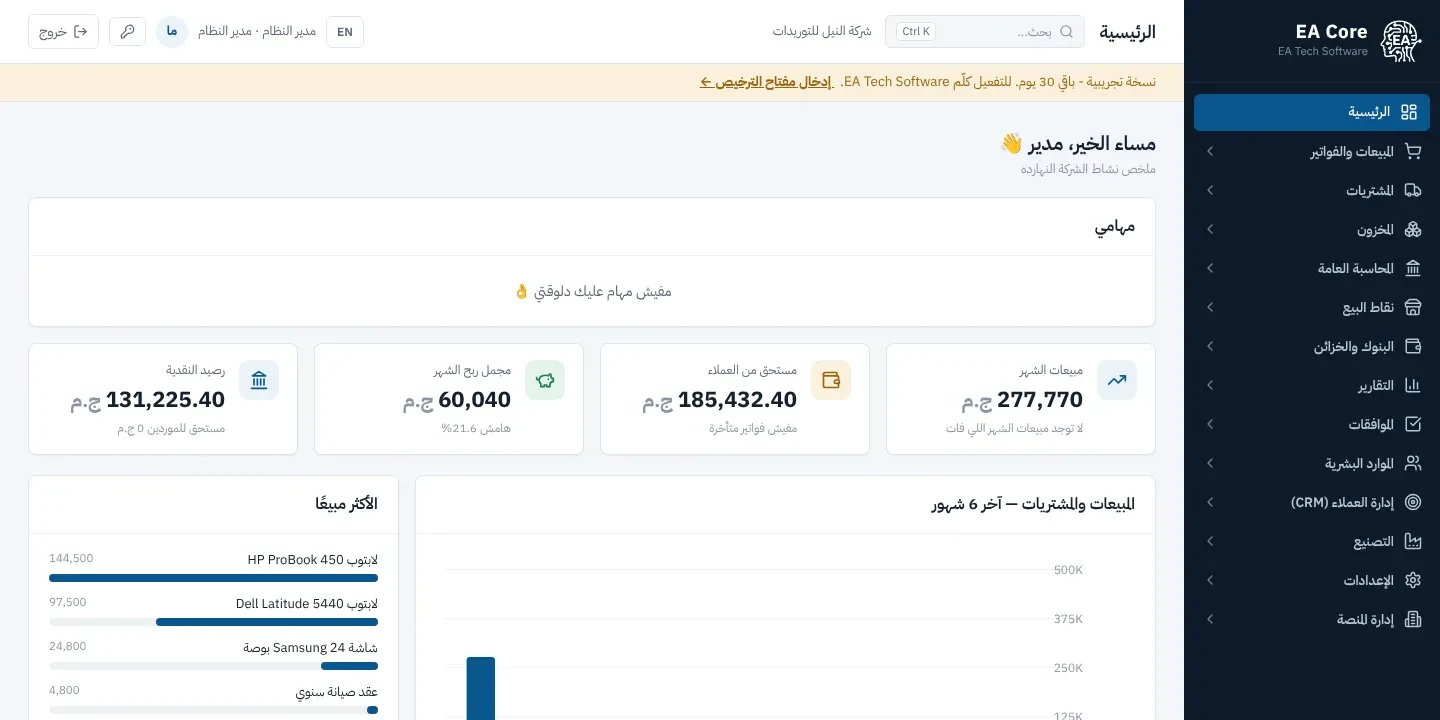Click the bar chart icon for التقارير

coord(1413,385)
